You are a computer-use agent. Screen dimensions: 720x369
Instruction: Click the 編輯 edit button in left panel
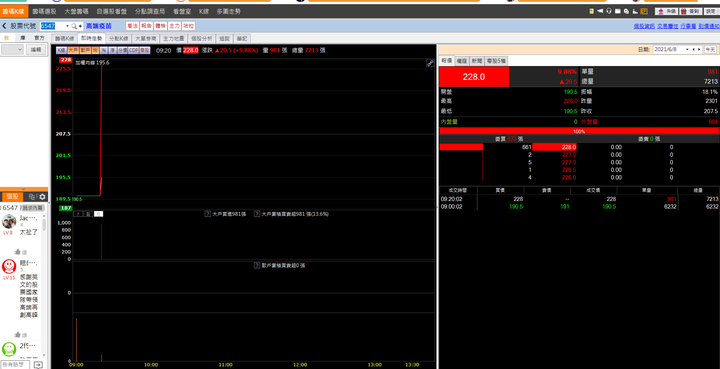pyautogui.click(x=36, y=50)
